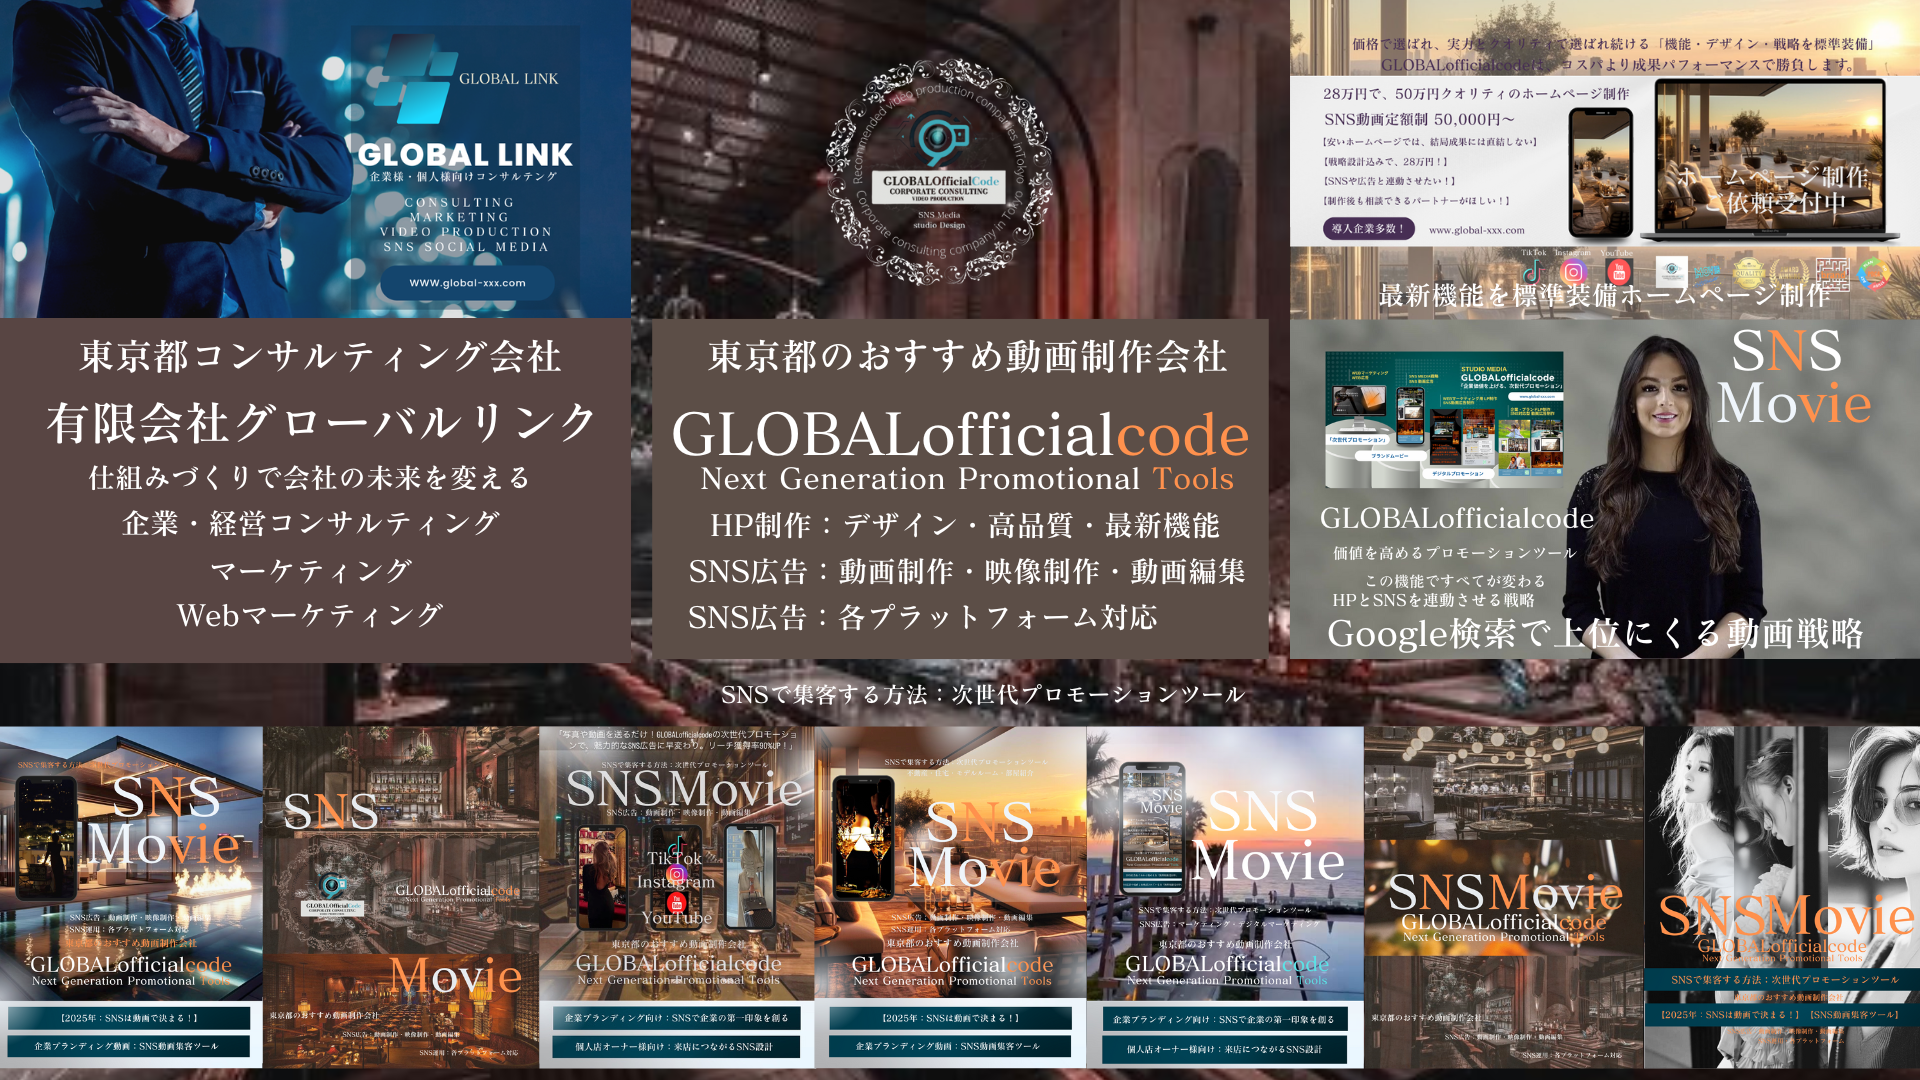1920x1080 pixels.
Task: Open the restaurant wine-glass SNSMovie poster
Action: click(1504, 897)
